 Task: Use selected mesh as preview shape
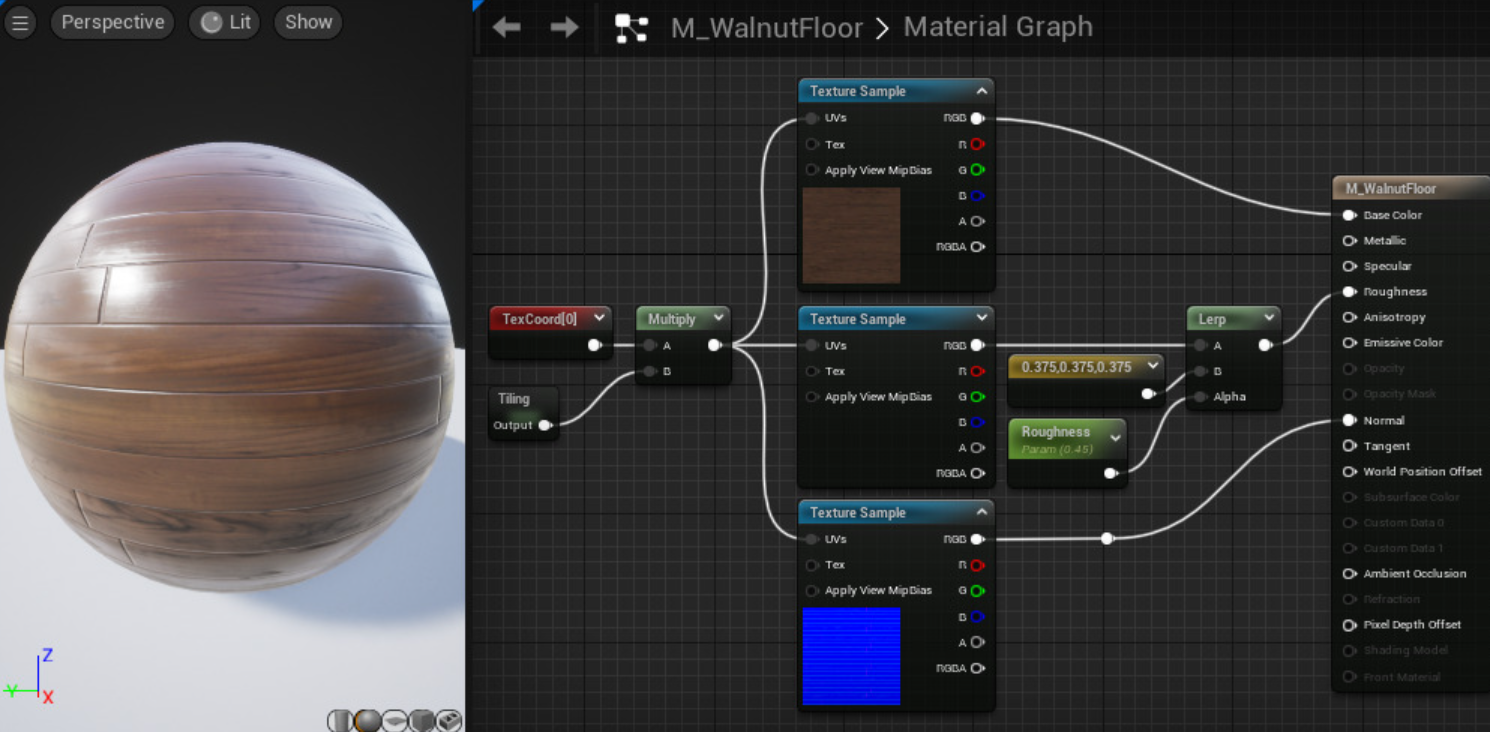[x=448, y=720]
